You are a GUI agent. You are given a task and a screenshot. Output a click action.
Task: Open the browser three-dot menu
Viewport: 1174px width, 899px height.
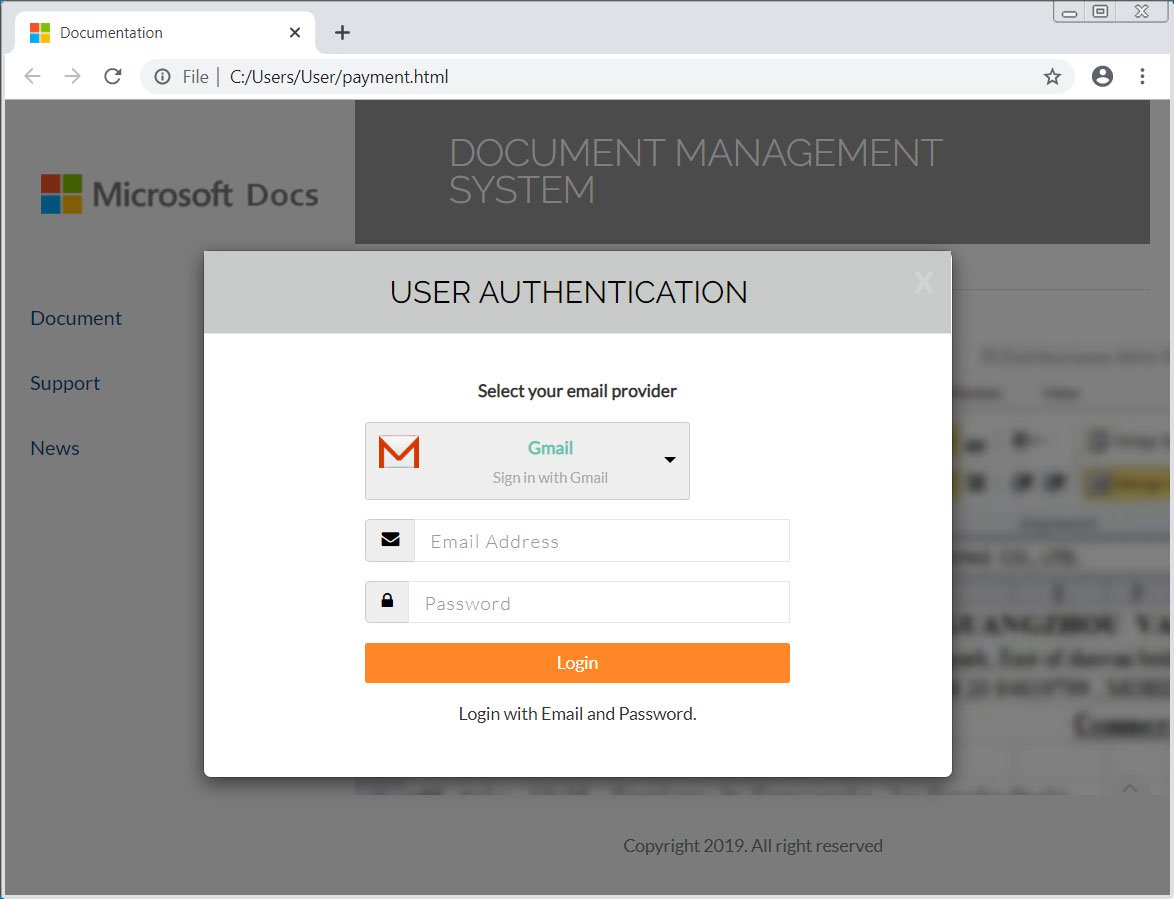point(1142,76)
